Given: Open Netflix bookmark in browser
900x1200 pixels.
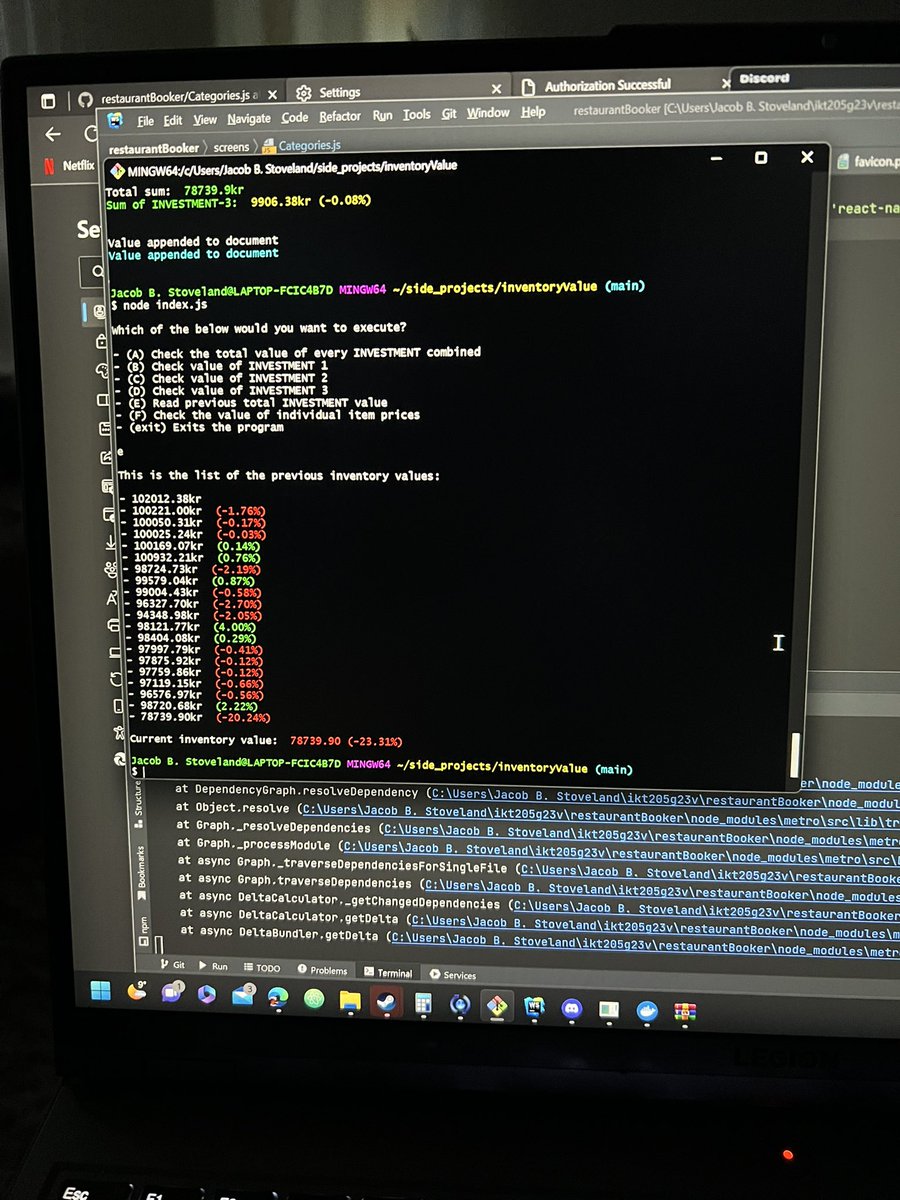Looking at the screenshot, I should pos(69,165).
